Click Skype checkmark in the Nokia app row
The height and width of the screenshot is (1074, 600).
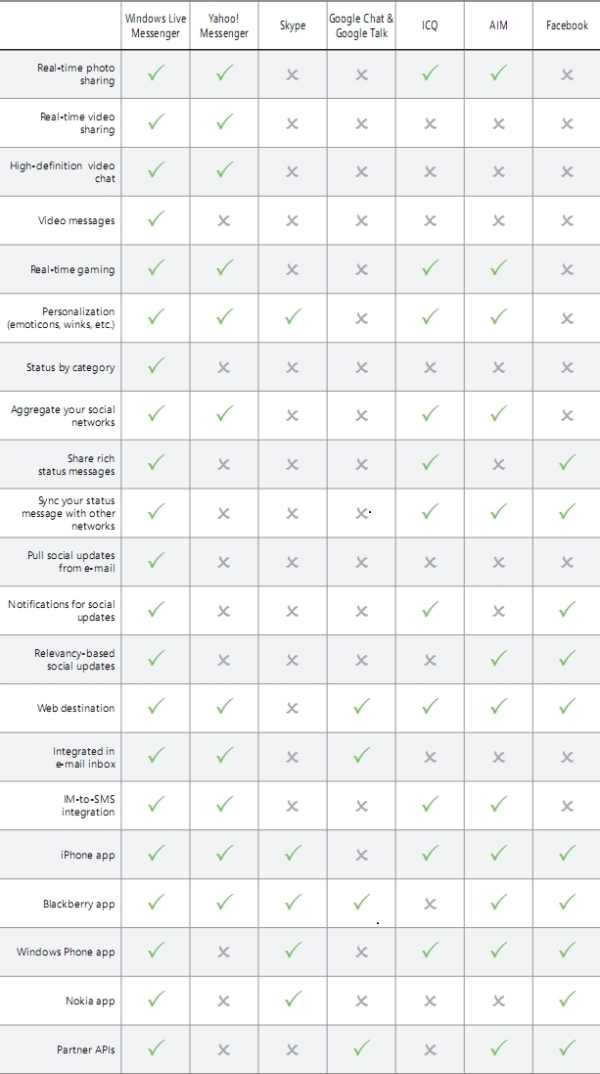(292, 1000)
